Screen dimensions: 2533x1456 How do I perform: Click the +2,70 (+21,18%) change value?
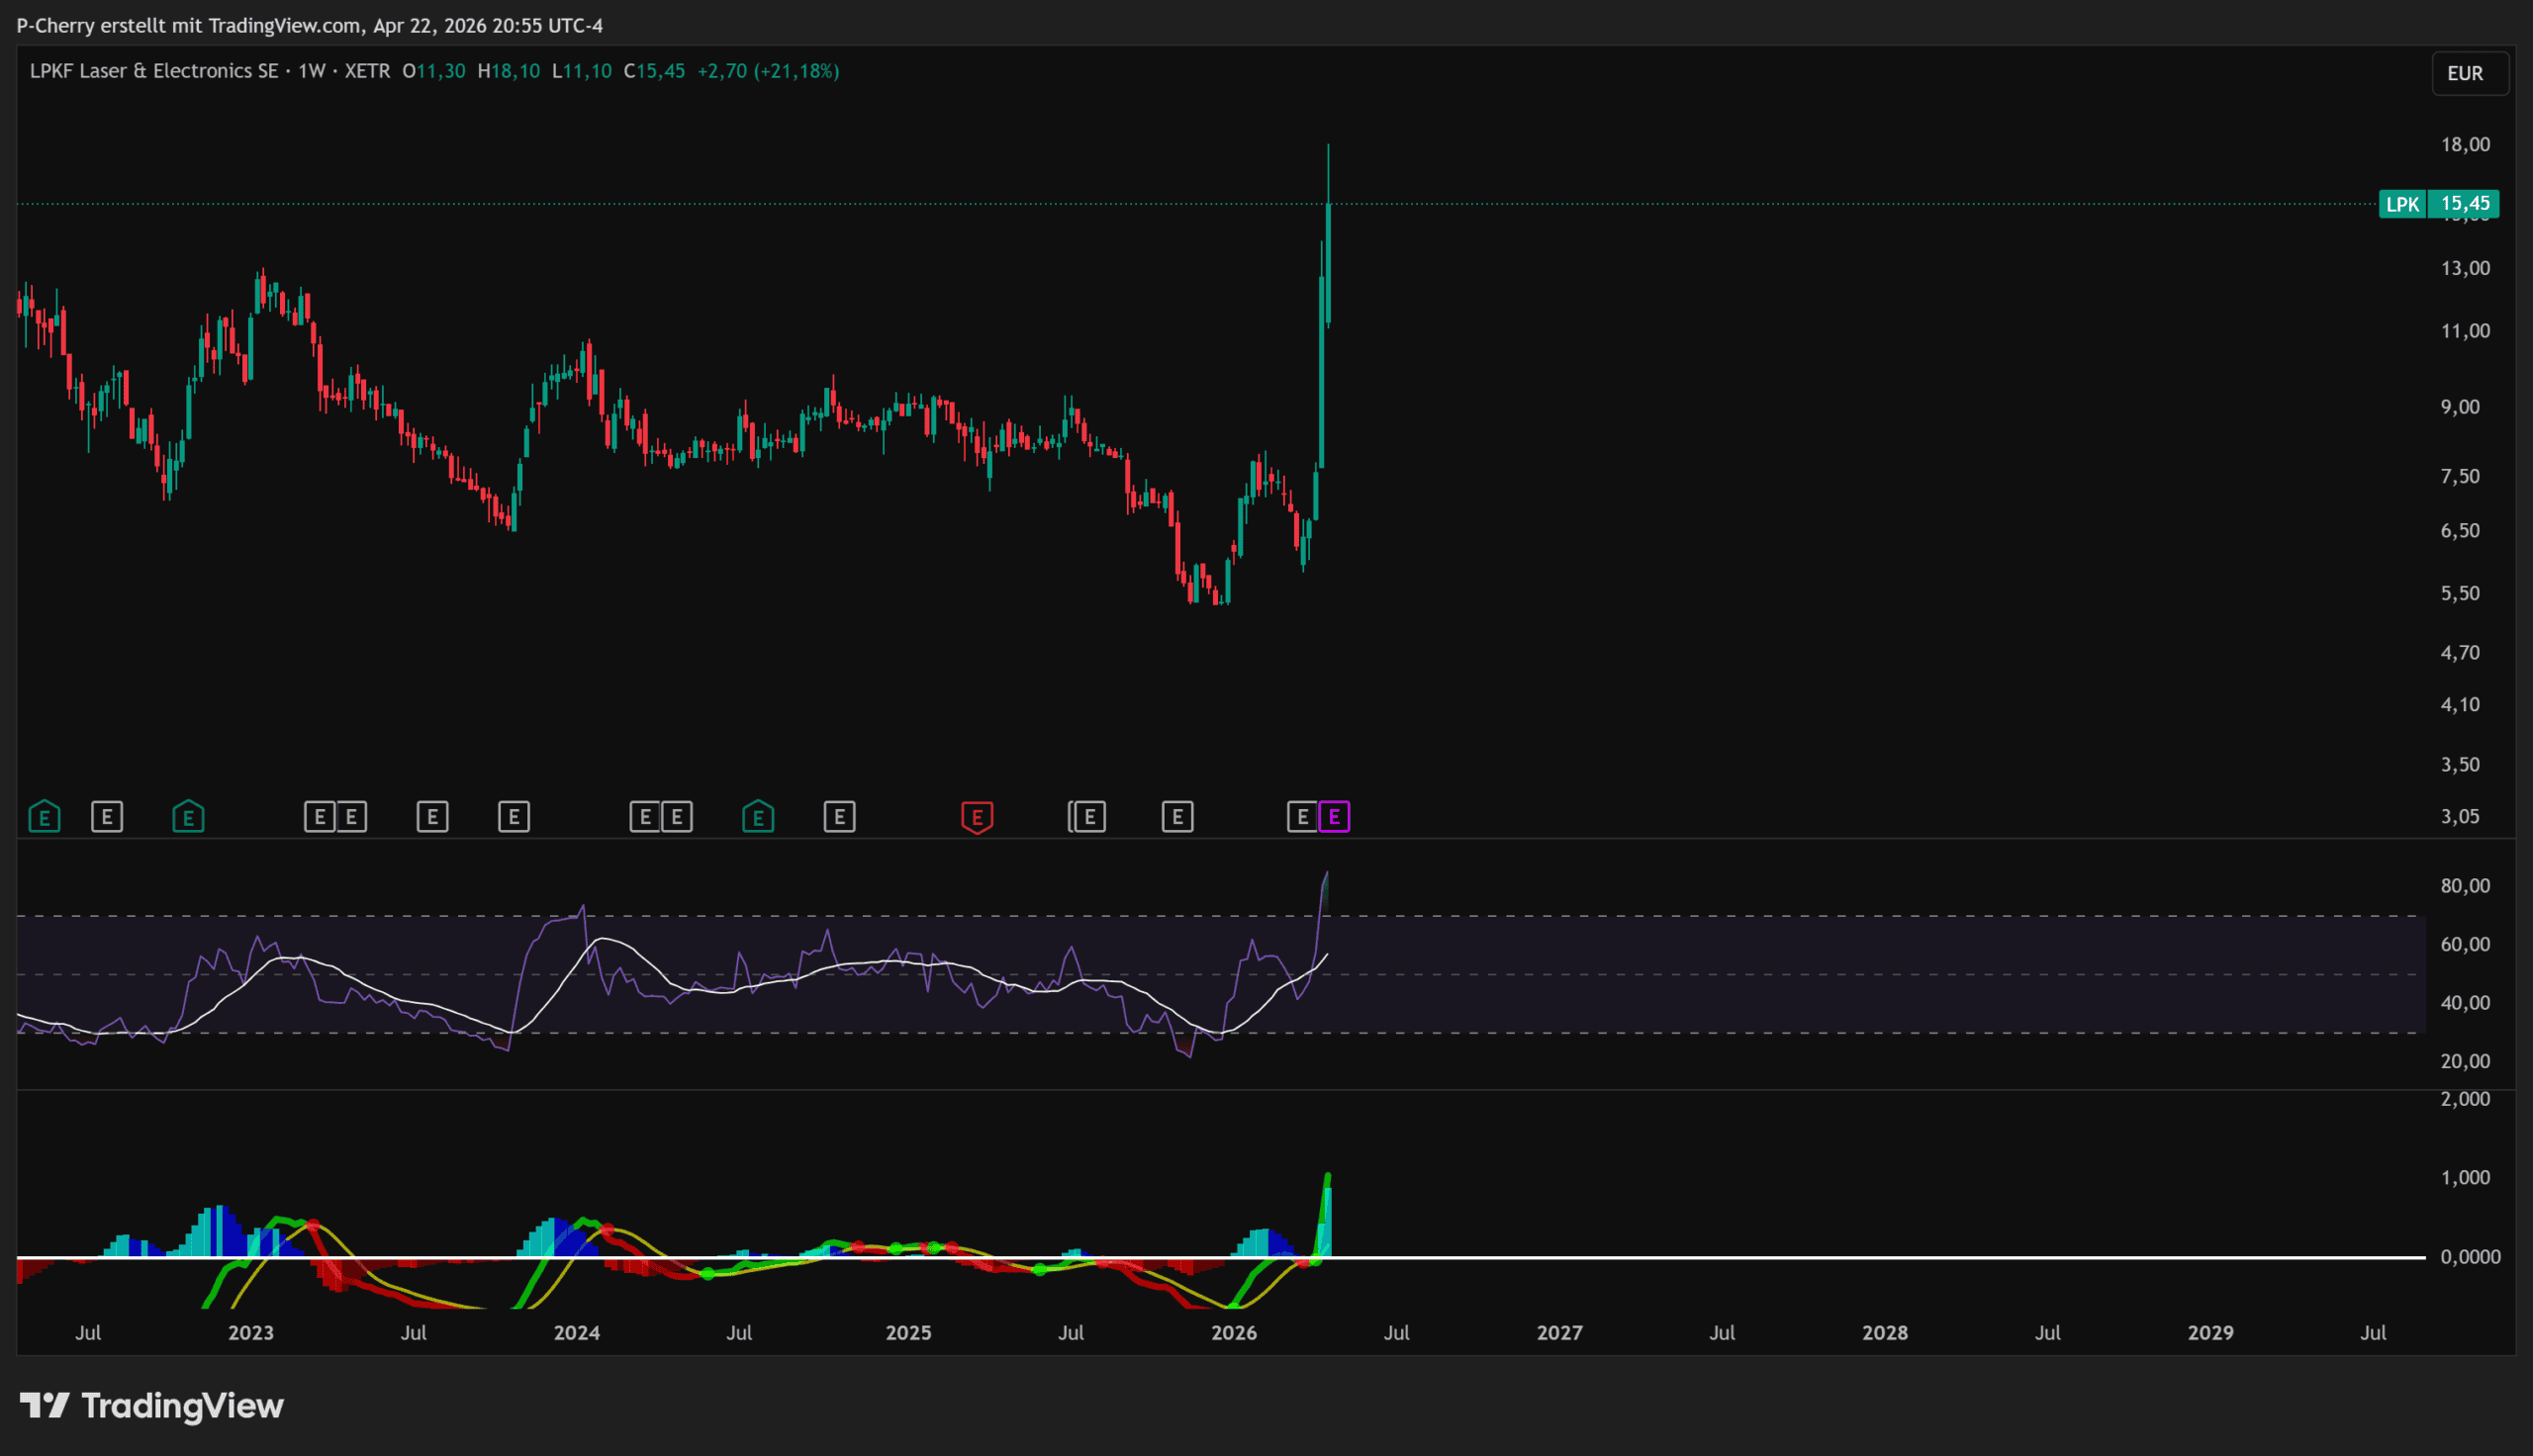click(768, 71)
